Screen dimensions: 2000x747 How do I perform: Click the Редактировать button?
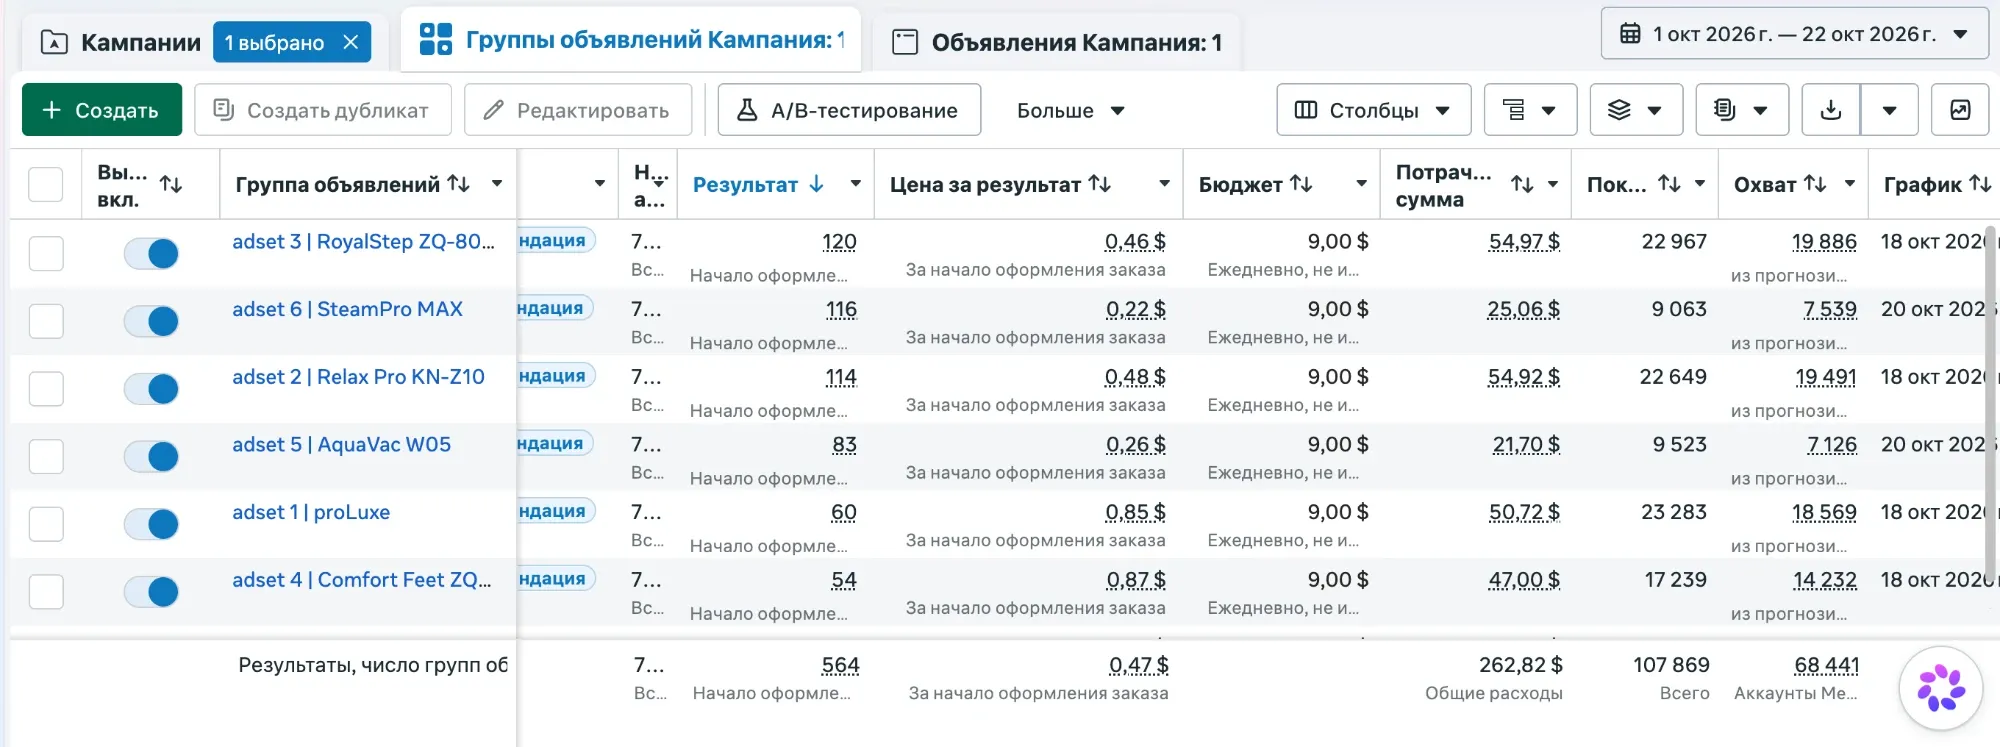point(578,110)
